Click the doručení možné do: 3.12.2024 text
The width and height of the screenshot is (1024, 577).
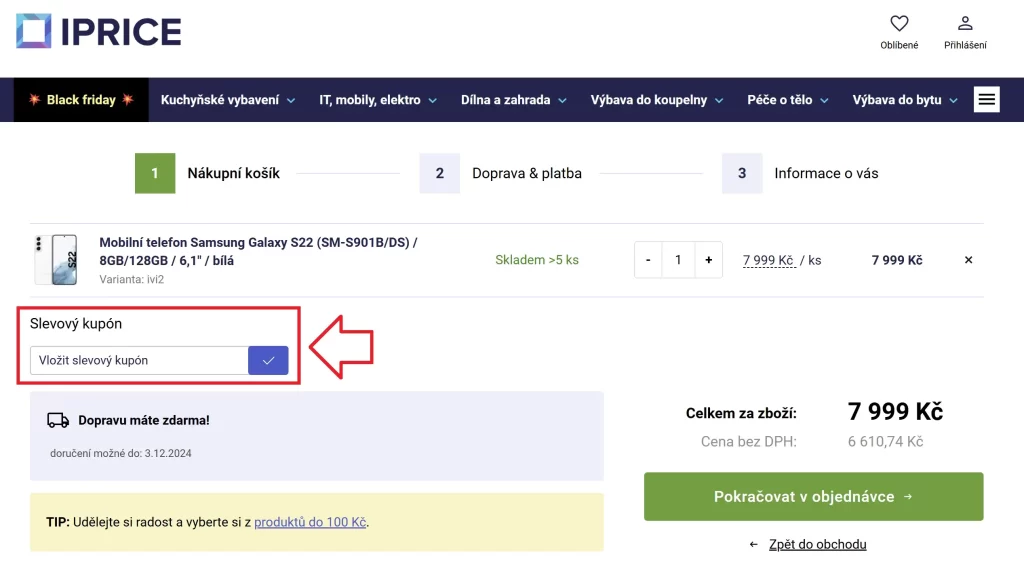coord(121,453)
